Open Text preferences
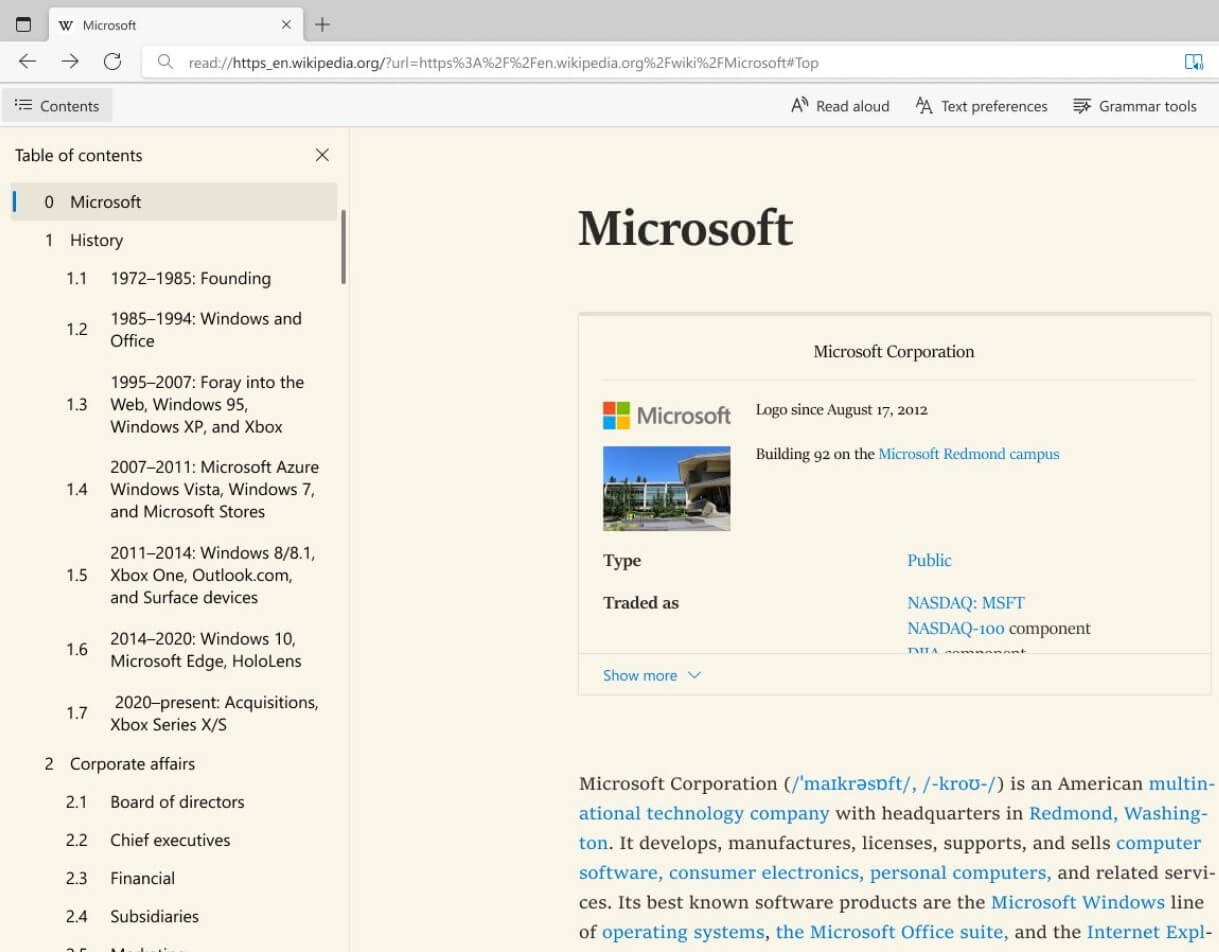 point(981,106)
